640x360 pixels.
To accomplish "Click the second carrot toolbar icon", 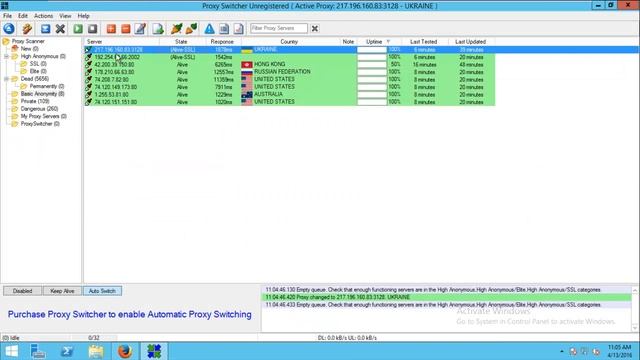I will click(x=191, y=29).
